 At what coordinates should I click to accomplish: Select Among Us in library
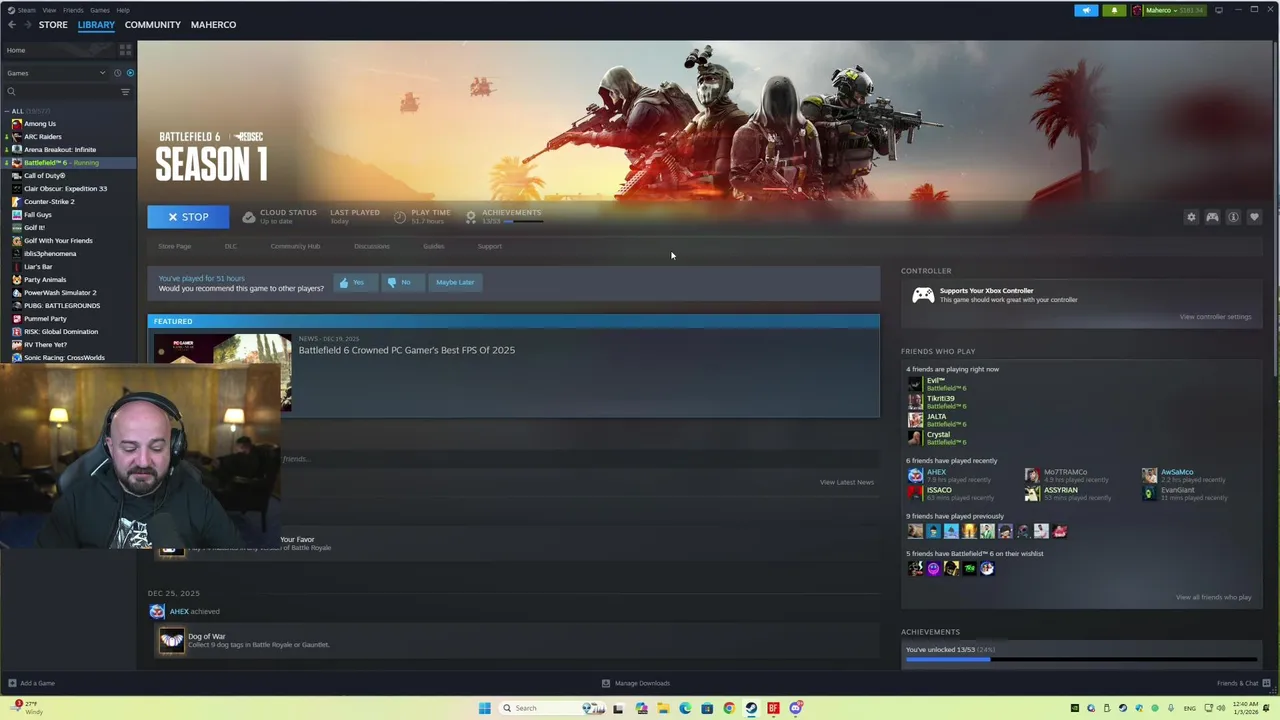click(x=40, y=124)
